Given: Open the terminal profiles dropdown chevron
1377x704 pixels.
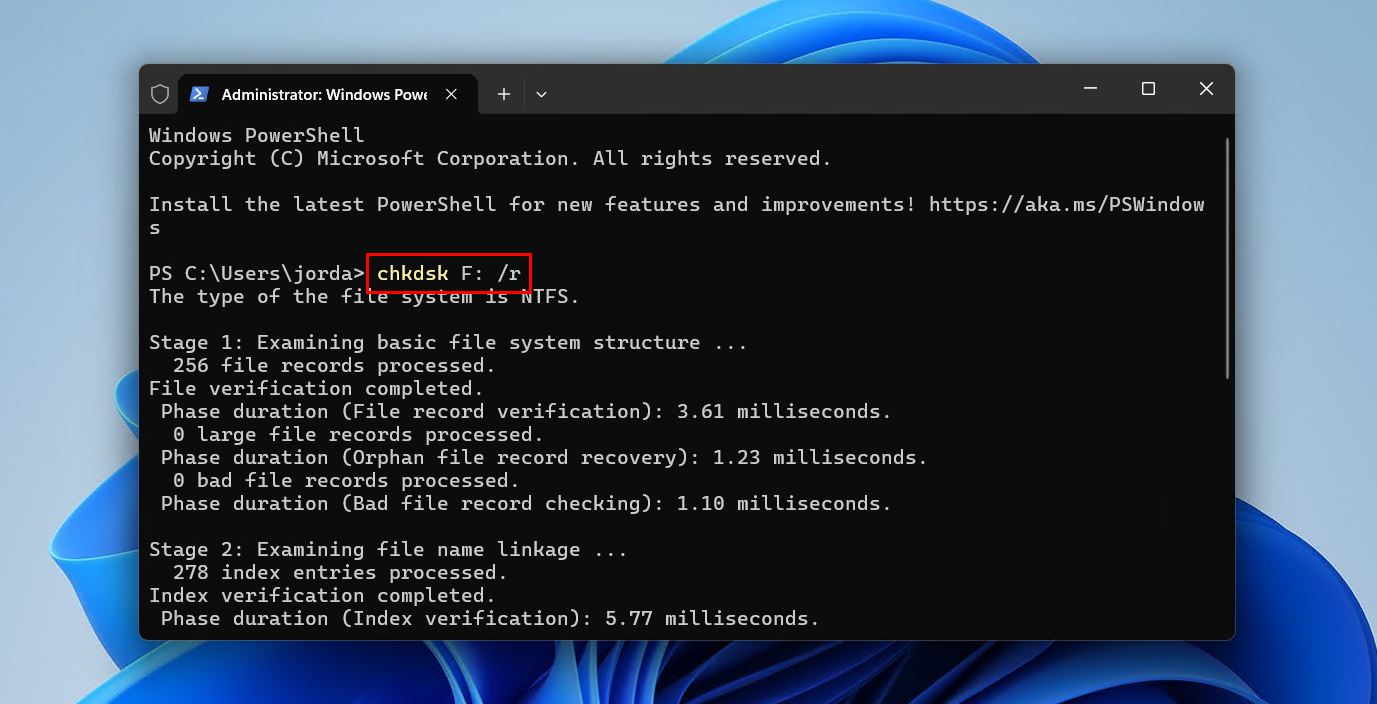Looking at the screenshot, I should [x=541, y=93].
